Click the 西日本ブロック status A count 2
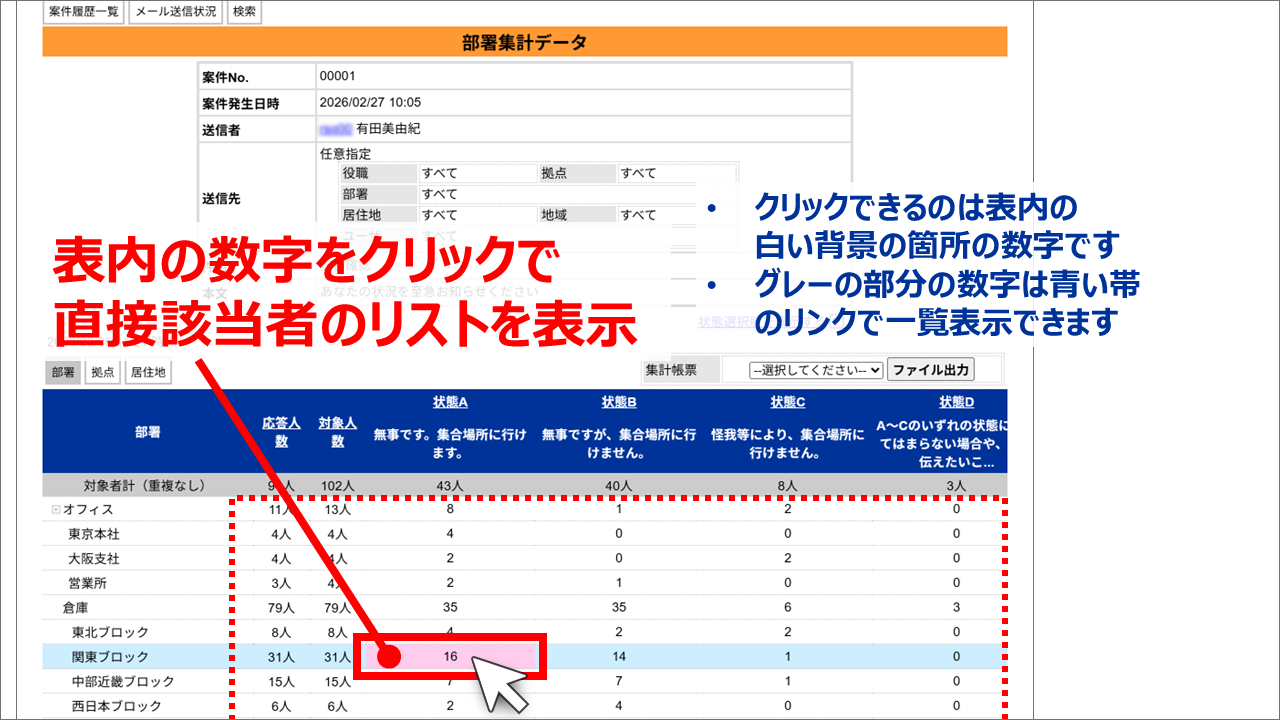The height and width of the screenshot is (720, 1280). (448, 707)
